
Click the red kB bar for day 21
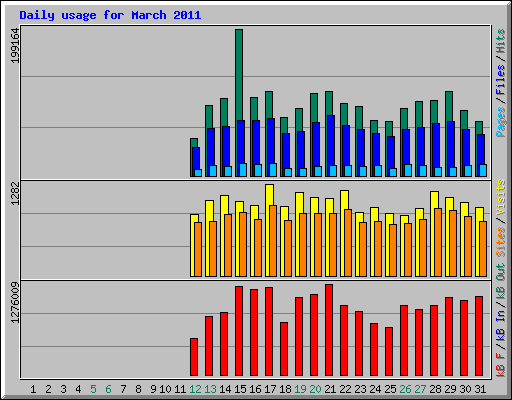(329, 330)
